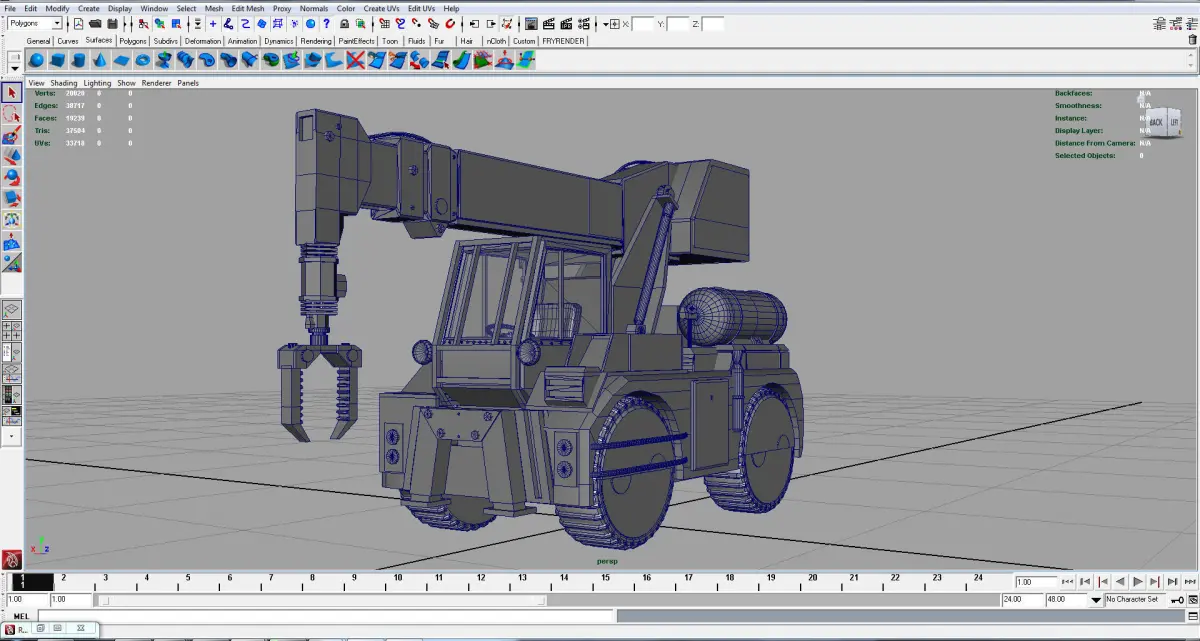The height and width of the screenshot is (641, 1200).
Task: Click the IPR render clapperboard icon
Action: click(x=567, y=23)
